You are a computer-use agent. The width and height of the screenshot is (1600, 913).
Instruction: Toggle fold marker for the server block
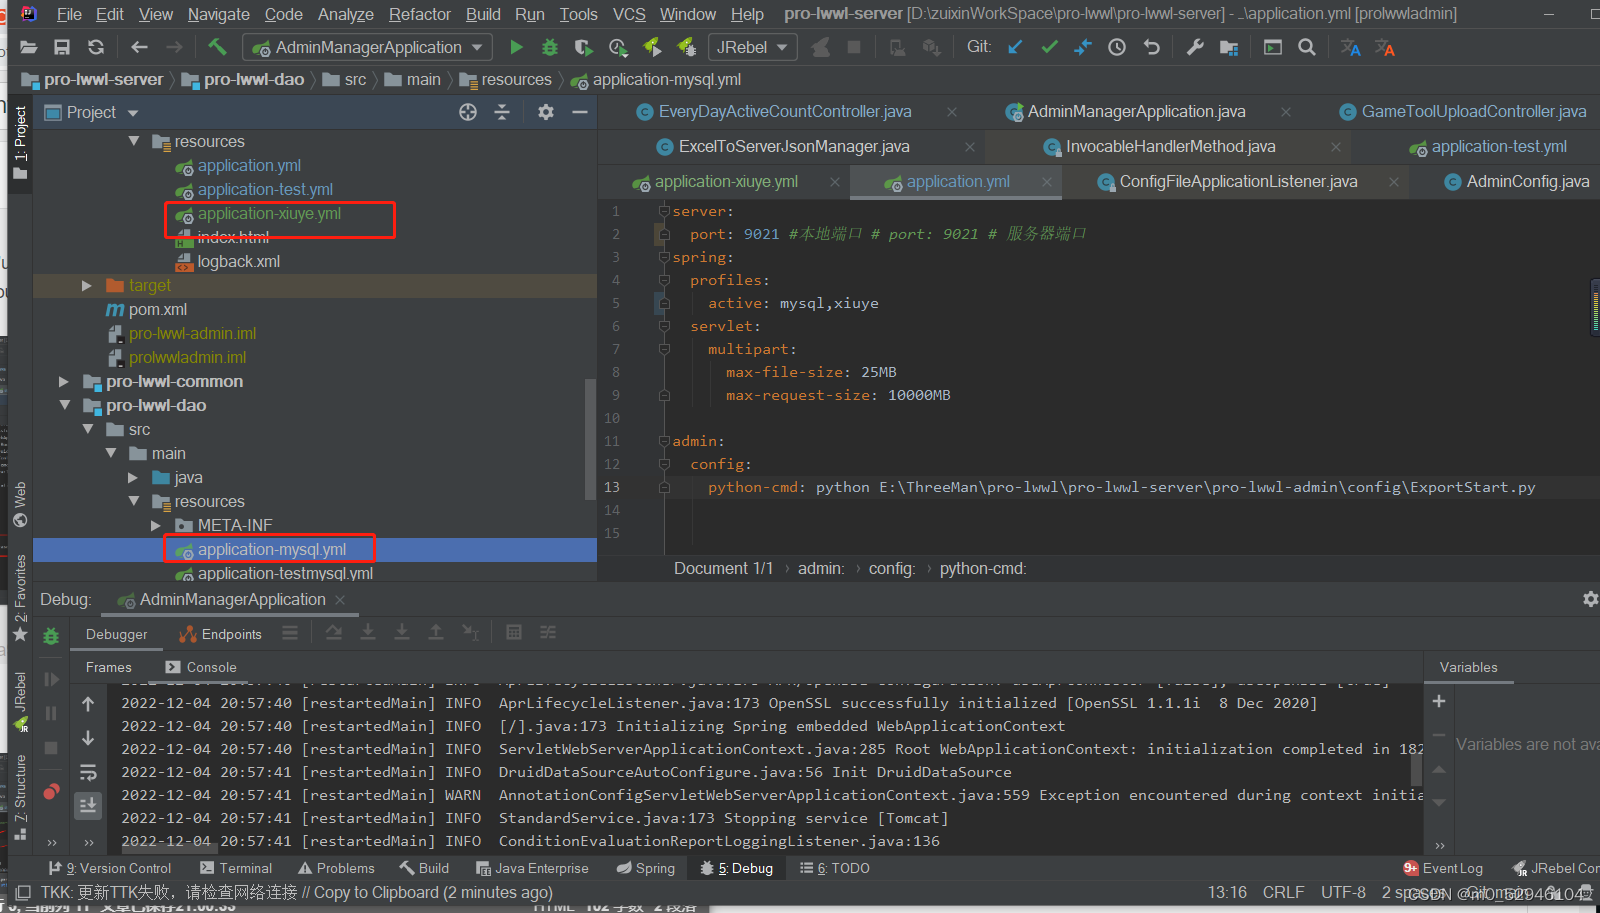coord(664,211)
